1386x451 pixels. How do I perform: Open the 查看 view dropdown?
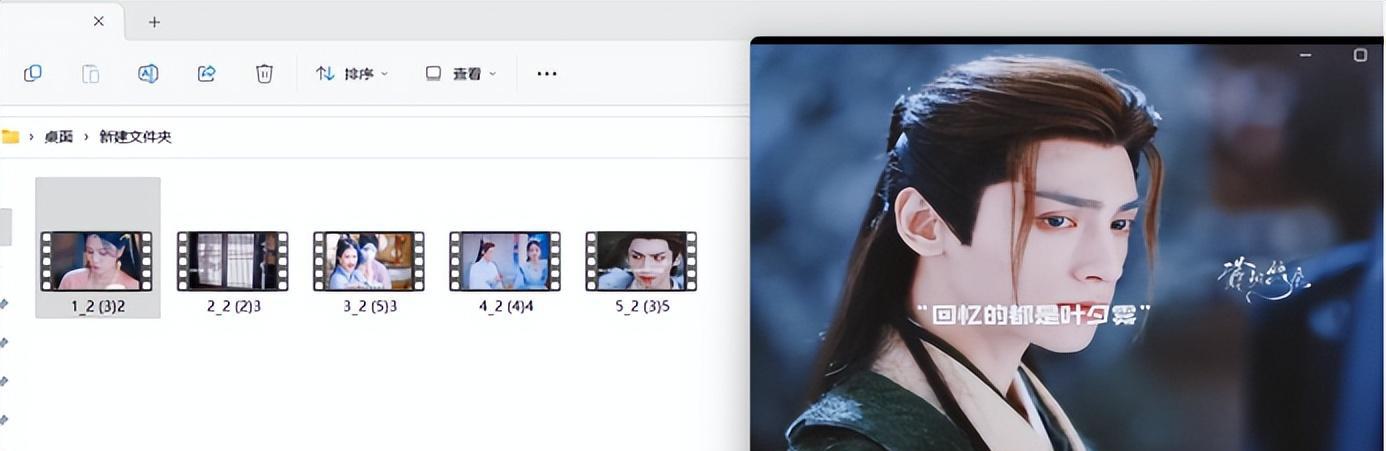coord(460,73)
